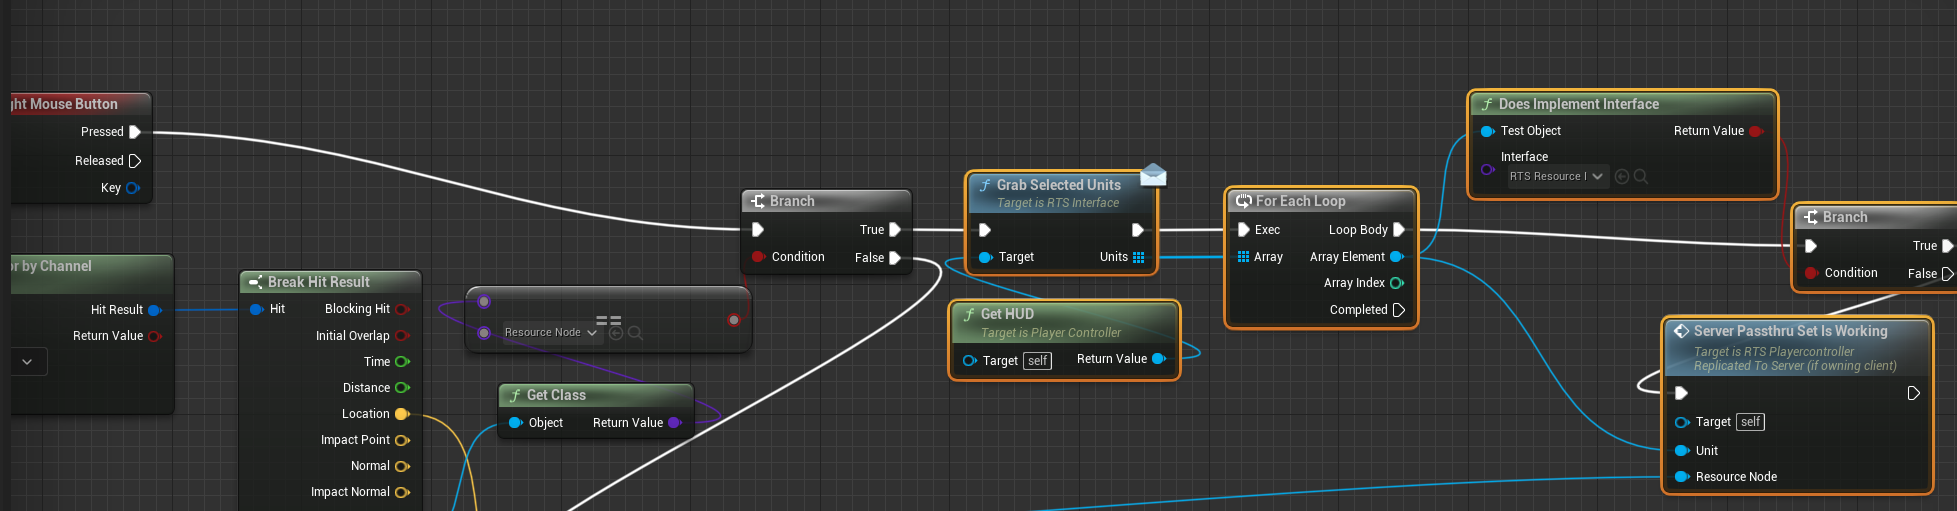The image size is (1957, 511).
Task: Select the Get HUD node title
Action: pos(1007,314)
